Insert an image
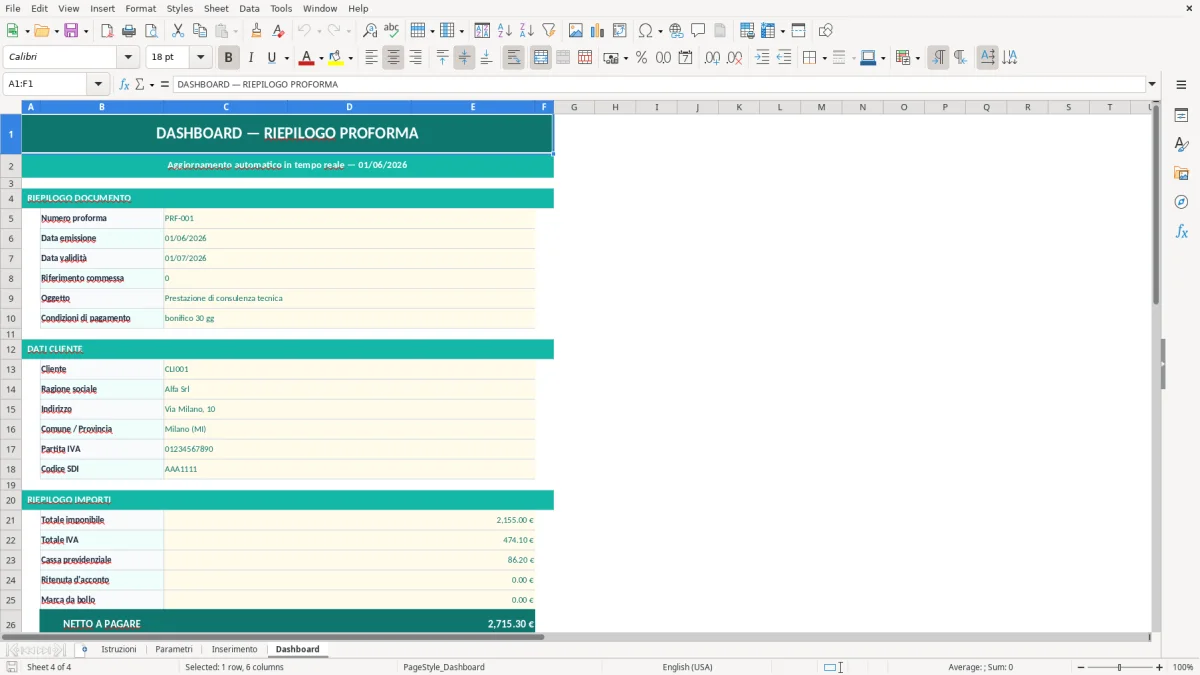 point(576,31)
